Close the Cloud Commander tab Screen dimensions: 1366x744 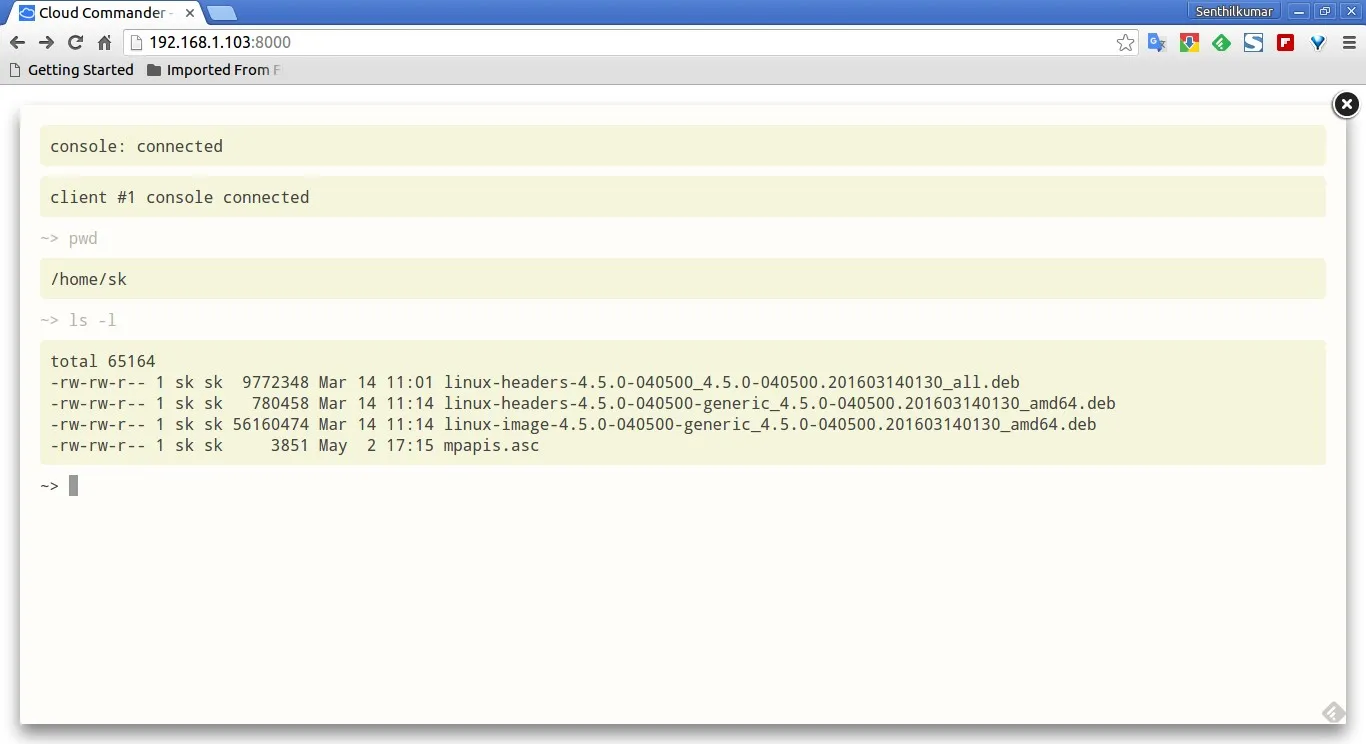[190, 13]
